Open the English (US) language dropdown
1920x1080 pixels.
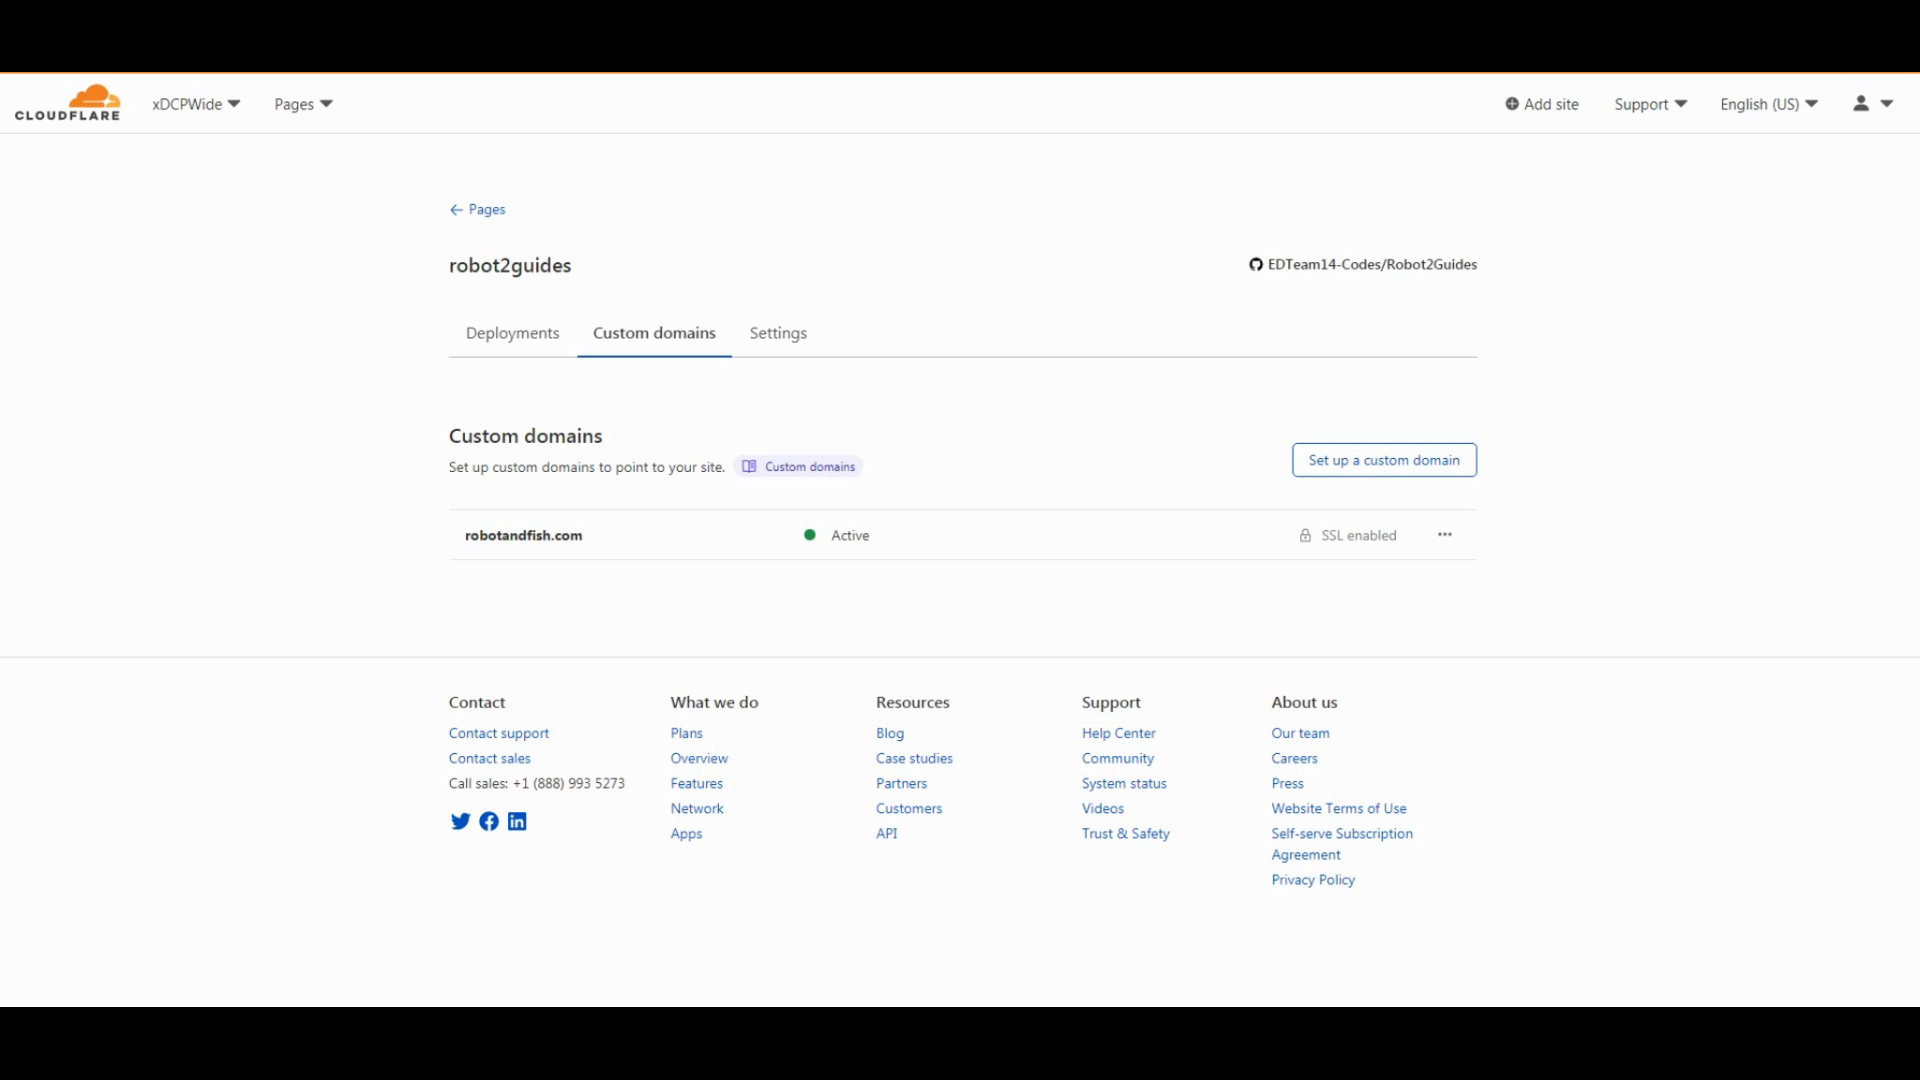1768,104
